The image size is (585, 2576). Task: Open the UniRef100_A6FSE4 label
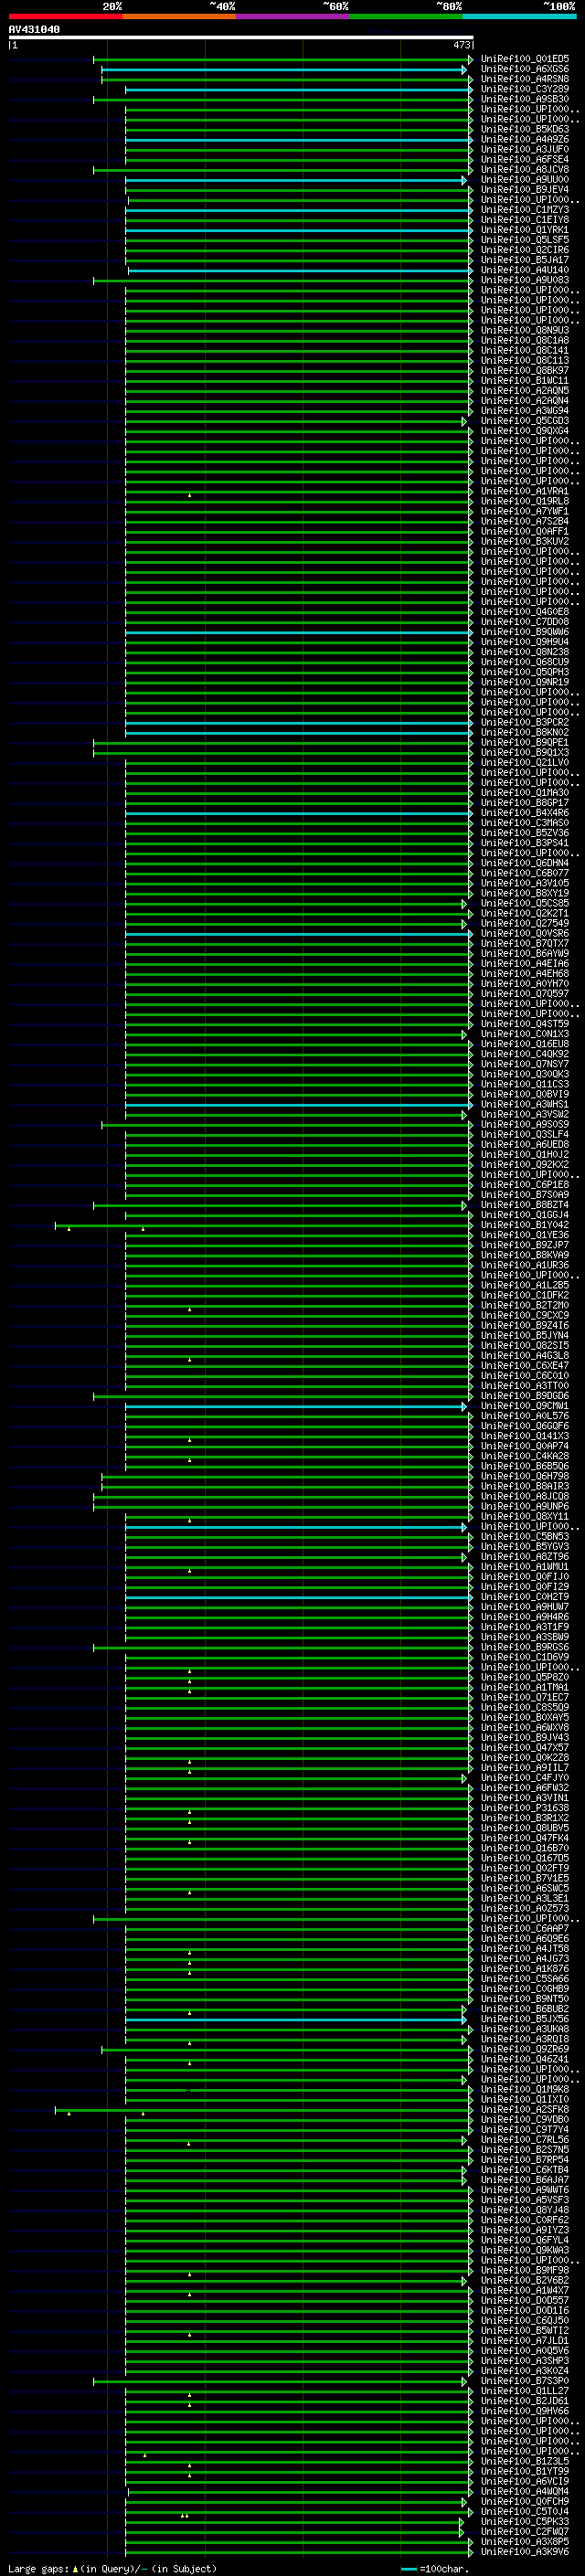[x=525, y=159]
